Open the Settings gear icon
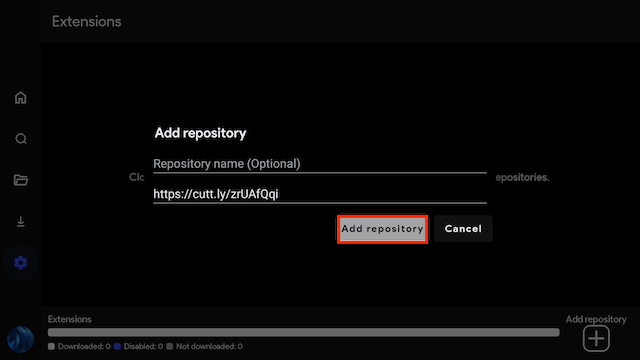The image size is (640, 360). click(x=20, y=262)
